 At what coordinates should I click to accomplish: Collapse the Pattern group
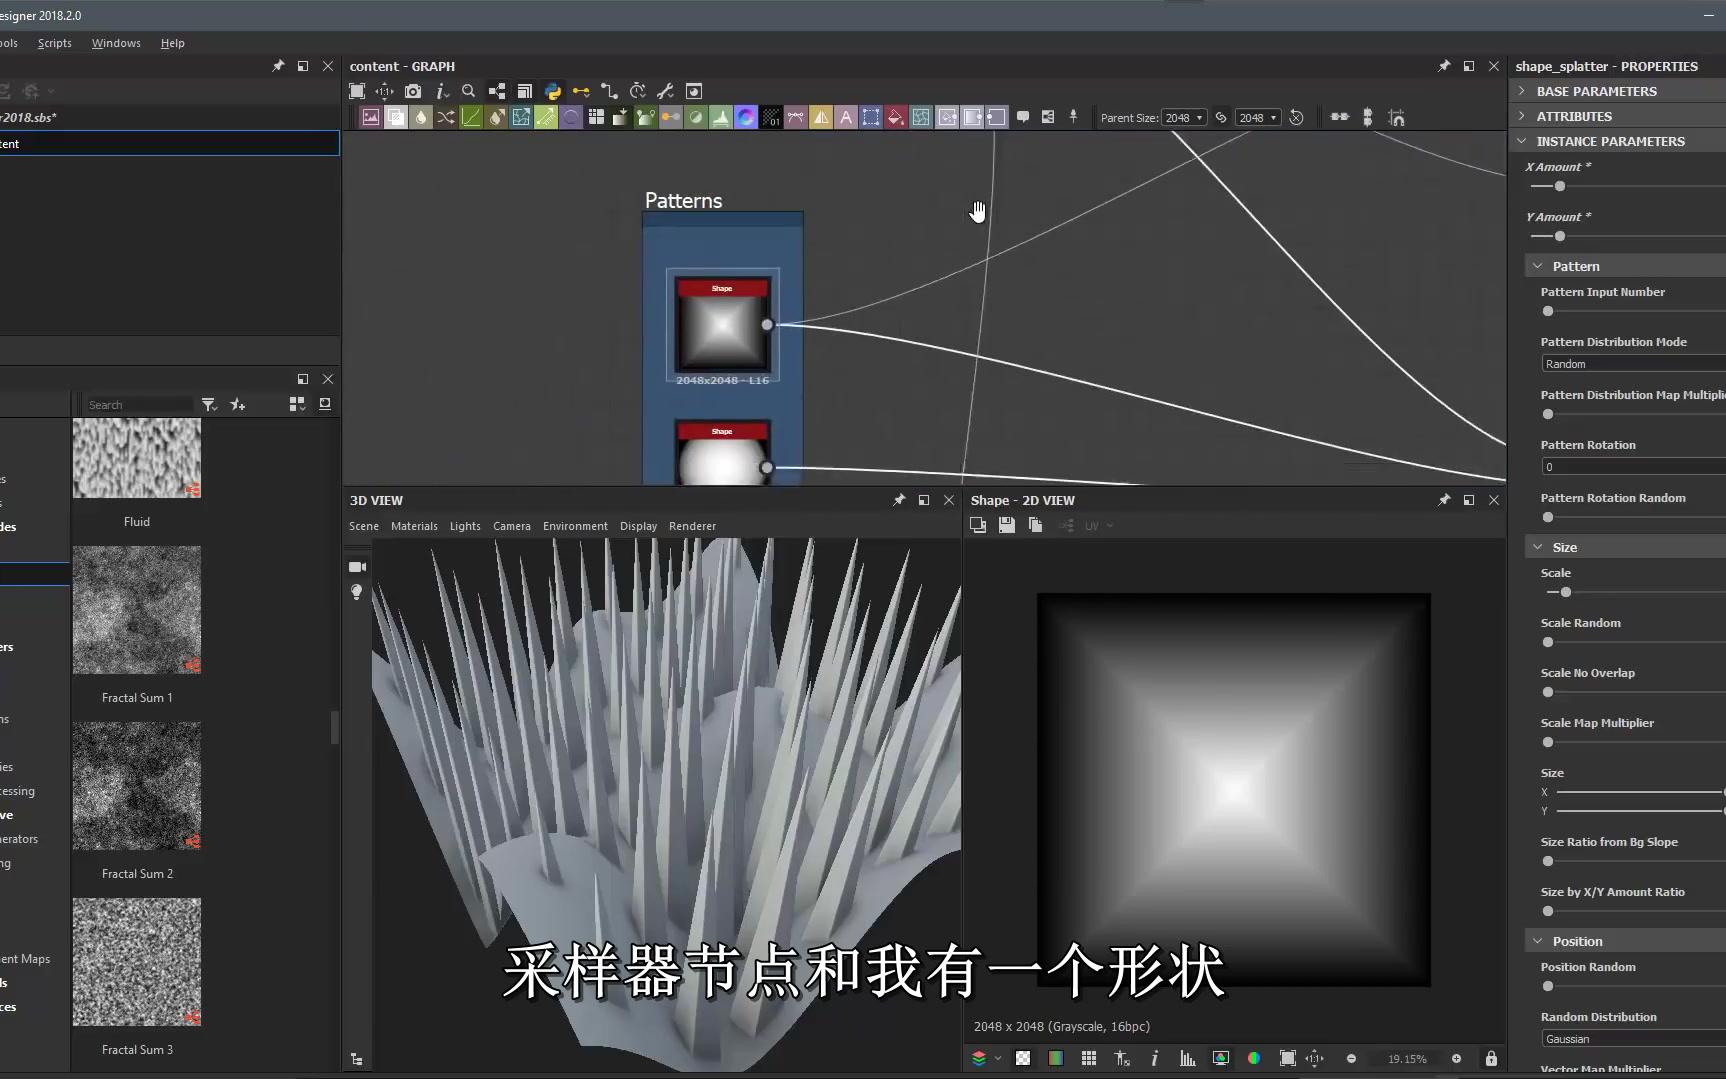[x=1538, y=266]
